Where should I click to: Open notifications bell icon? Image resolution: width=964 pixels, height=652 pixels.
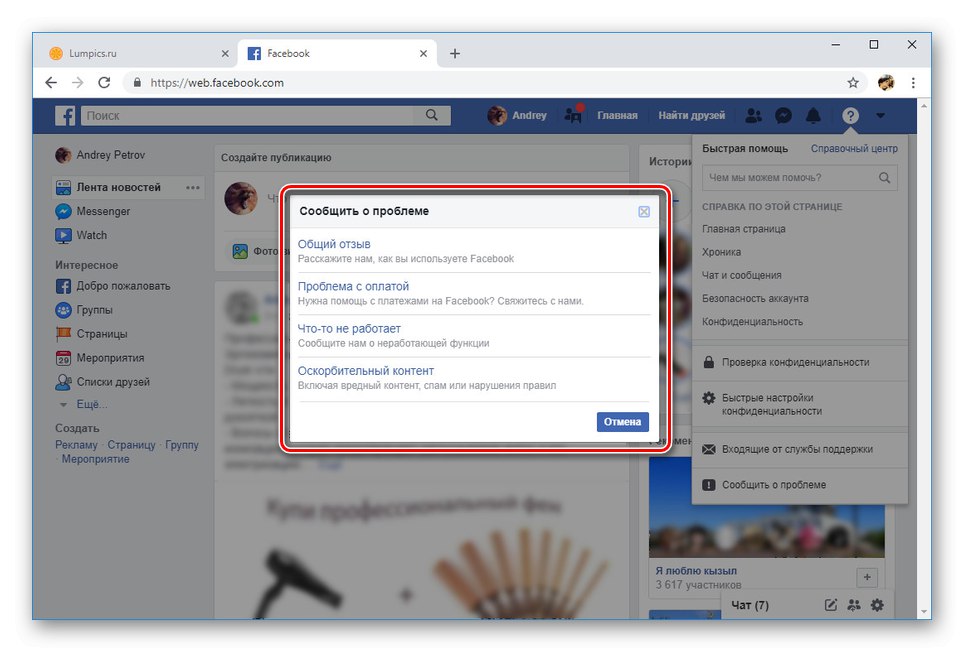[x=813, y=116]
